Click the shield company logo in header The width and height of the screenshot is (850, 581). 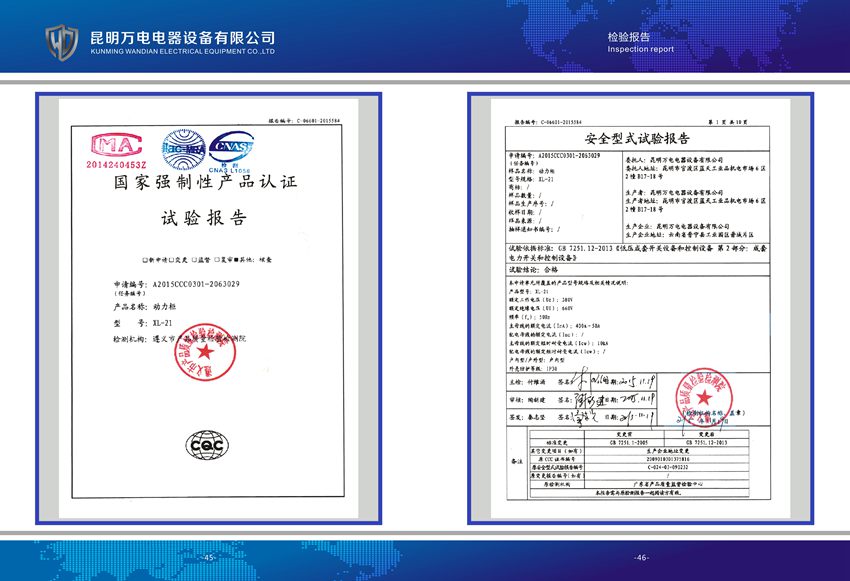tap(62, 42)
